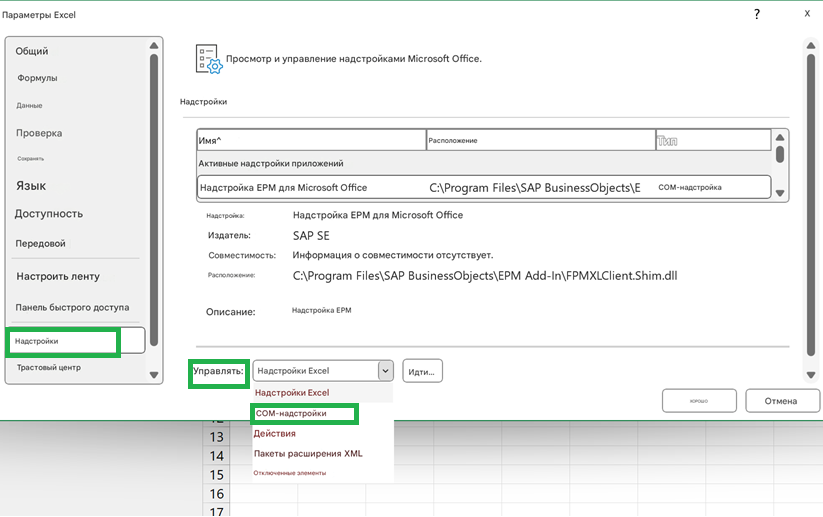Open Настроить ленту page
This screenshot has width=823, height=517.
tap(58, 276)
